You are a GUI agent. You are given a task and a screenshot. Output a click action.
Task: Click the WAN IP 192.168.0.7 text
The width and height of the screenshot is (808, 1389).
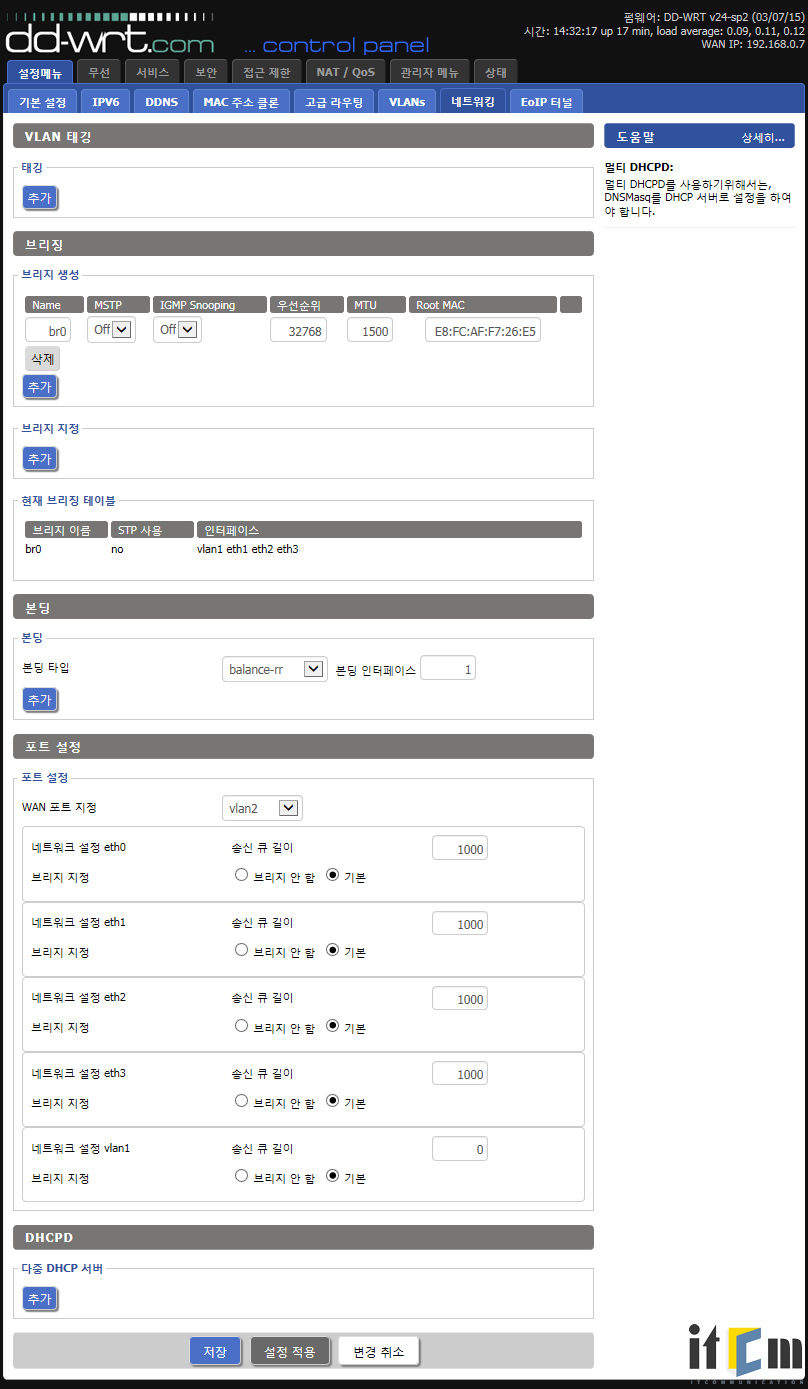[x=752, y=44]
